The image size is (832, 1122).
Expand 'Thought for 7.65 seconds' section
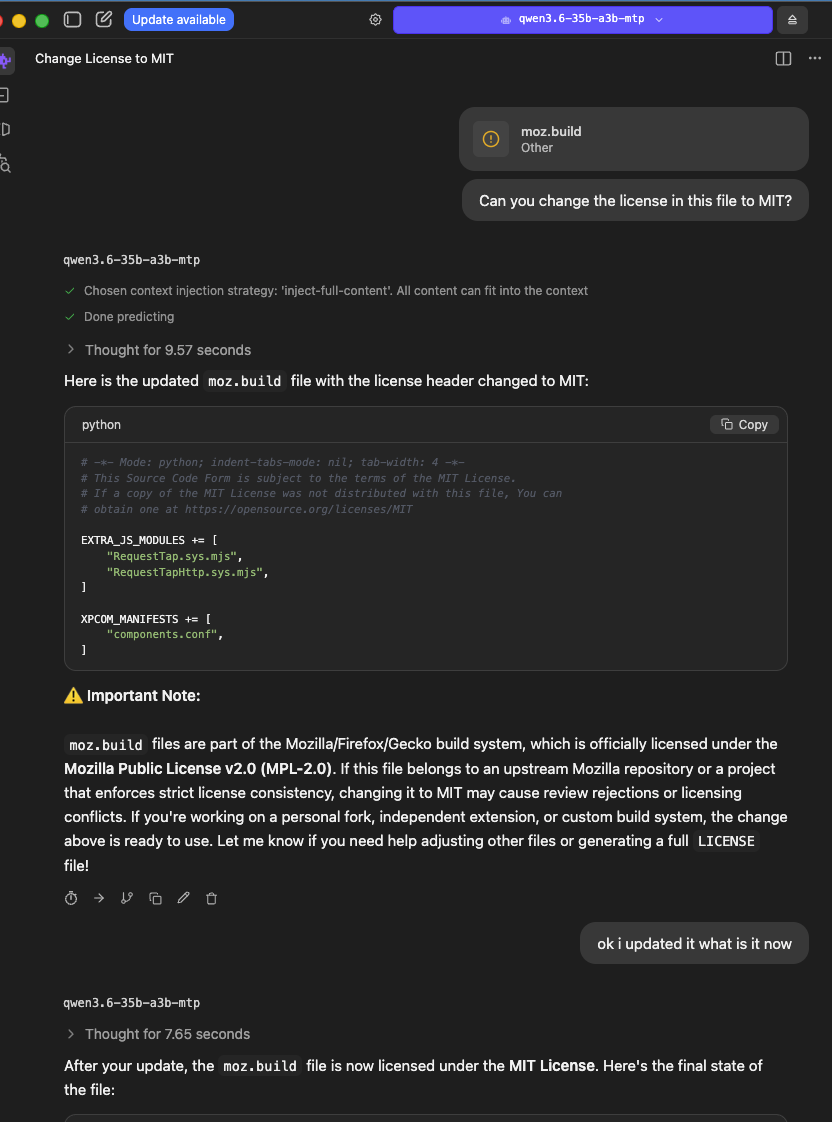(158, 1034)
